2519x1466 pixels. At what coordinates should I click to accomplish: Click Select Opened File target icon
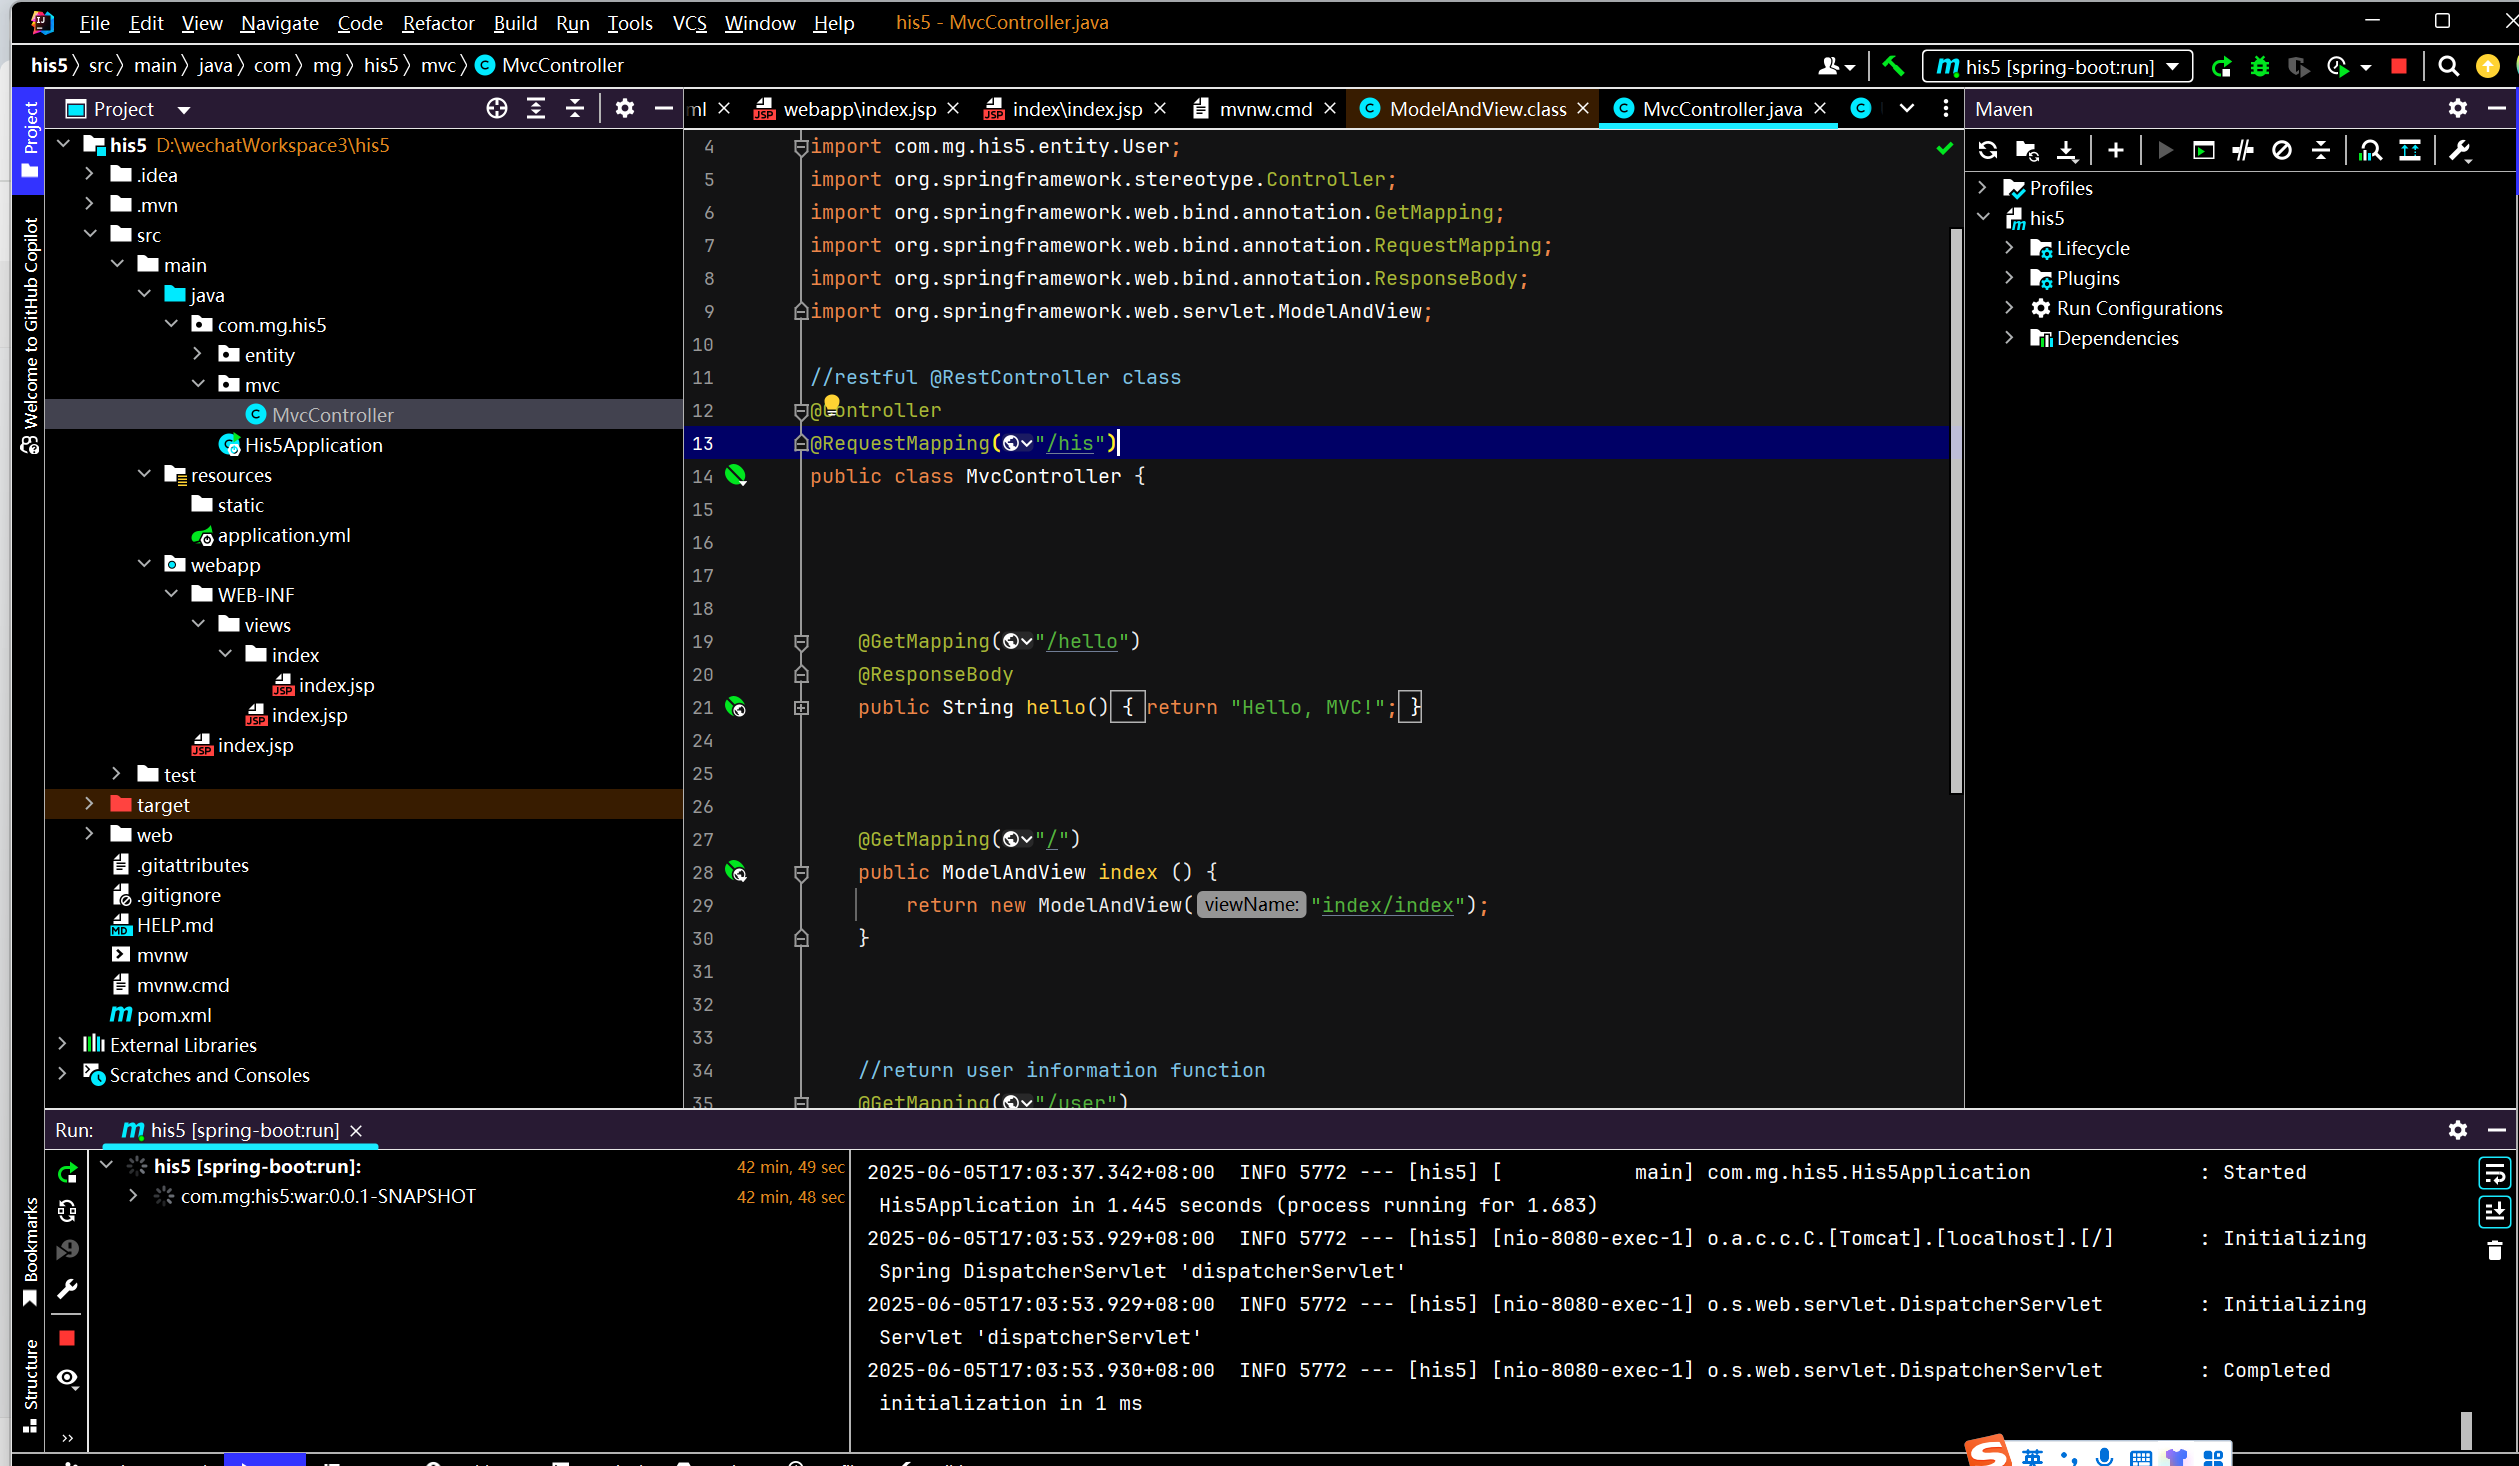click(496, 108)
